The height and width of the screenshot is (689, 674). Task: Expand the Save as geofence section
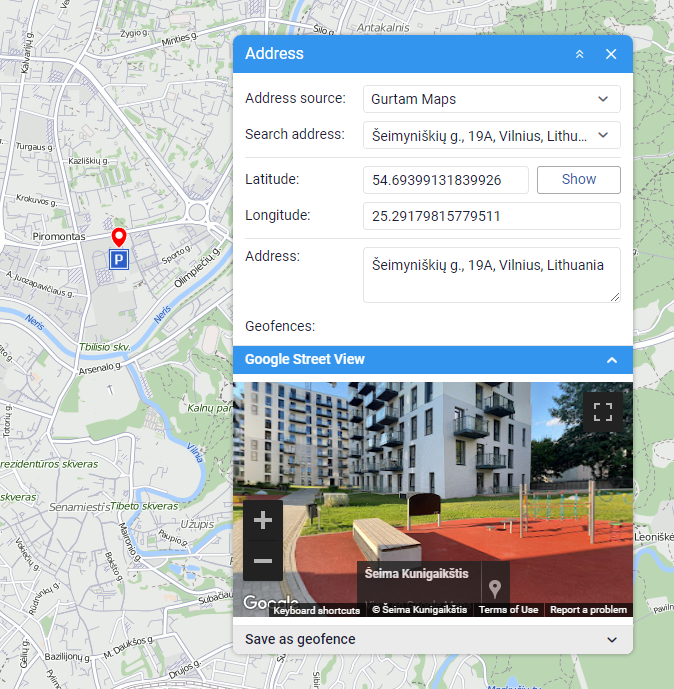pos(432,639)
